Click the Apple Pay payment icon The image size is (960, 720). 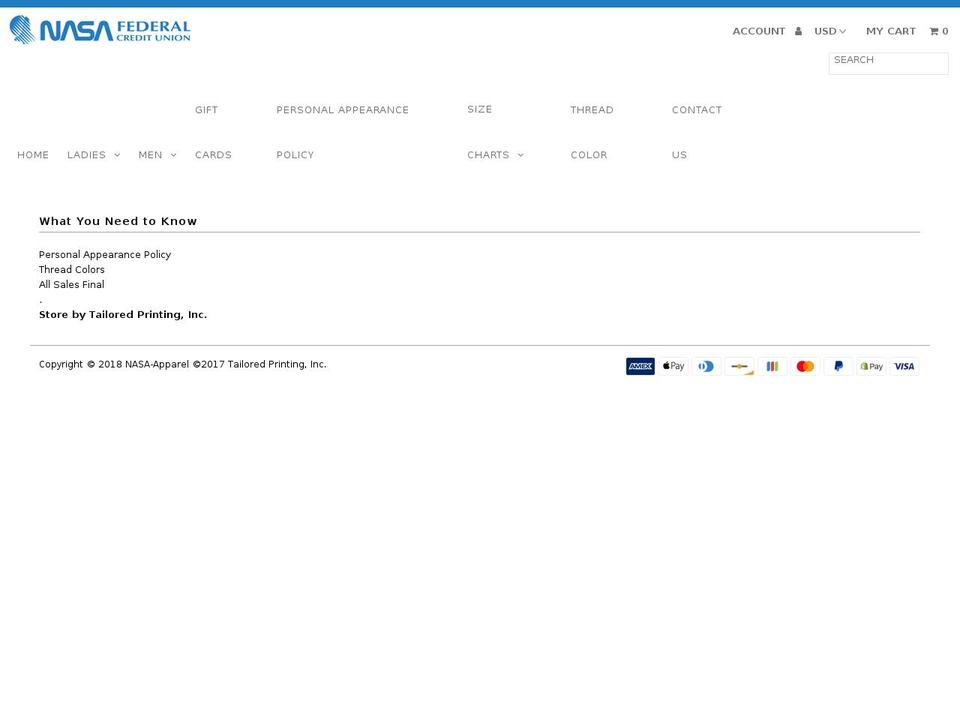673,366
